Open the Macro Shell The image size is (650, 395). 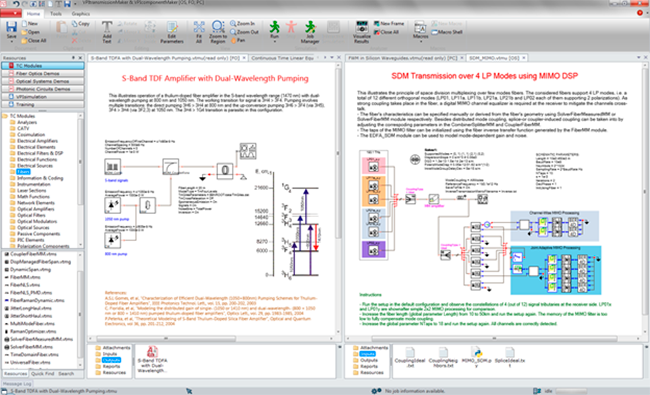click(x=447, y=32)
